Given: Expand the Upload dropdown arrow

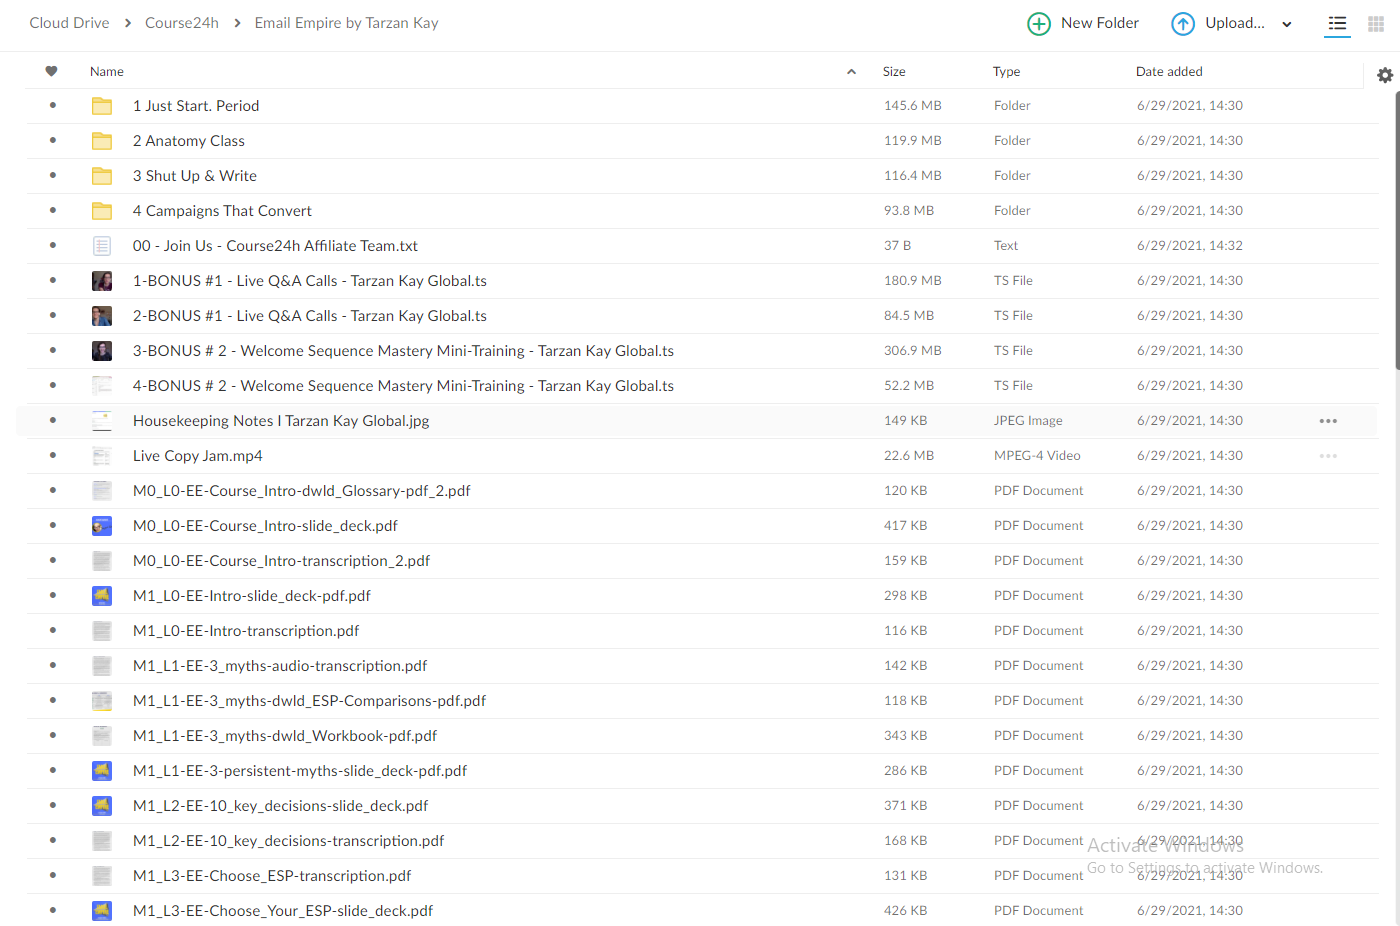Looking at the screenshot, I should click(1287, 24).
